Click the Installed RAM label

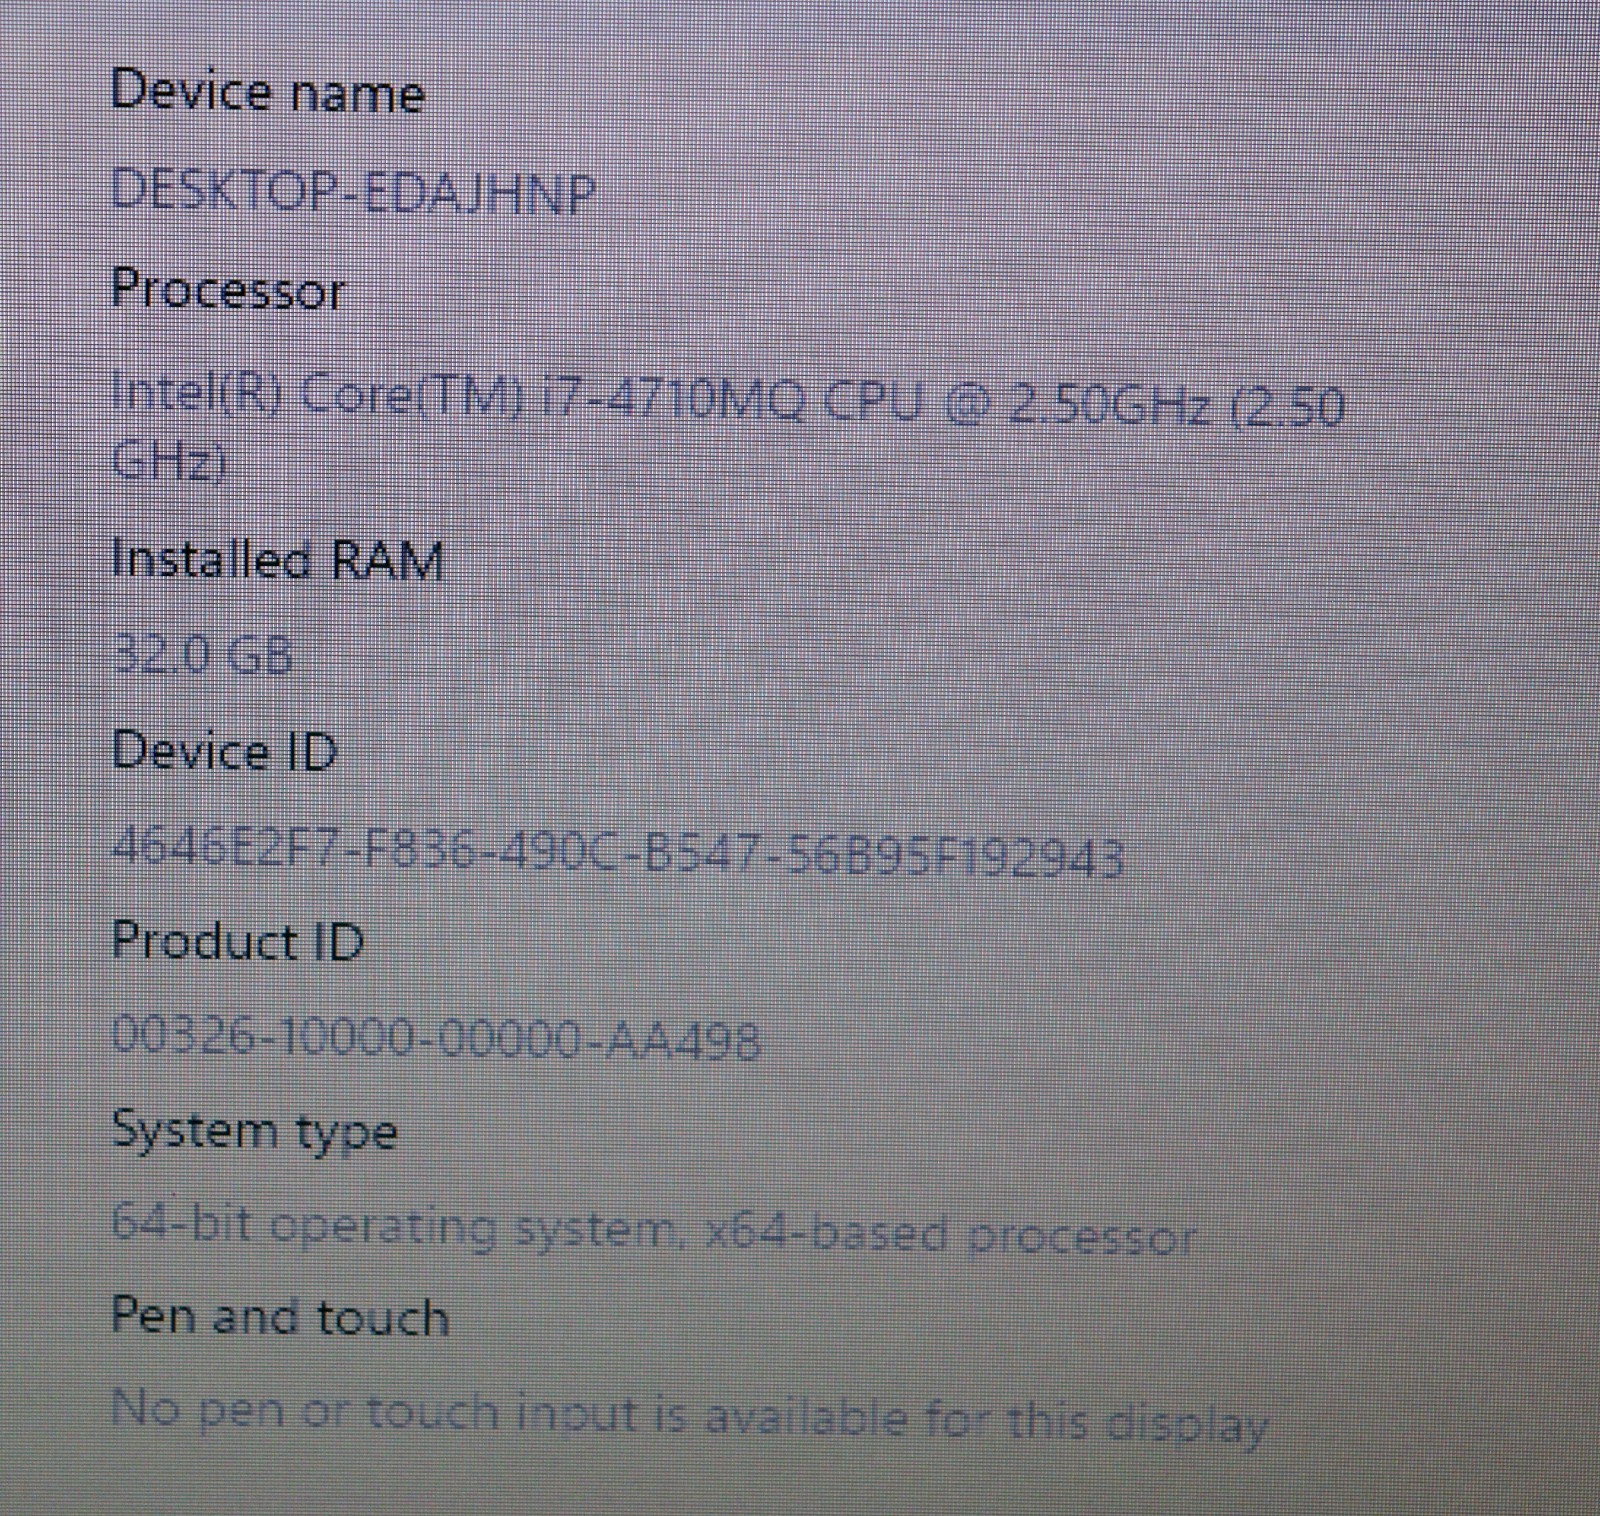click(277, 558)
